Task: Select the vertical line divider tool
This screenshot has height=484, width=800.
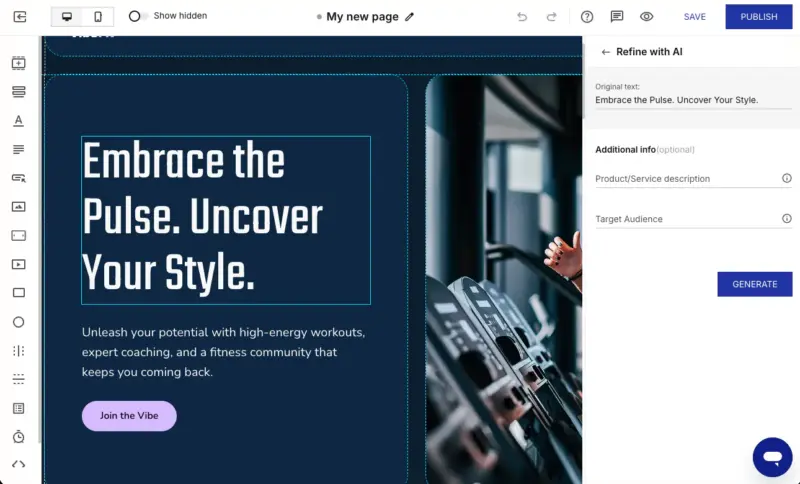Action: 18,350
